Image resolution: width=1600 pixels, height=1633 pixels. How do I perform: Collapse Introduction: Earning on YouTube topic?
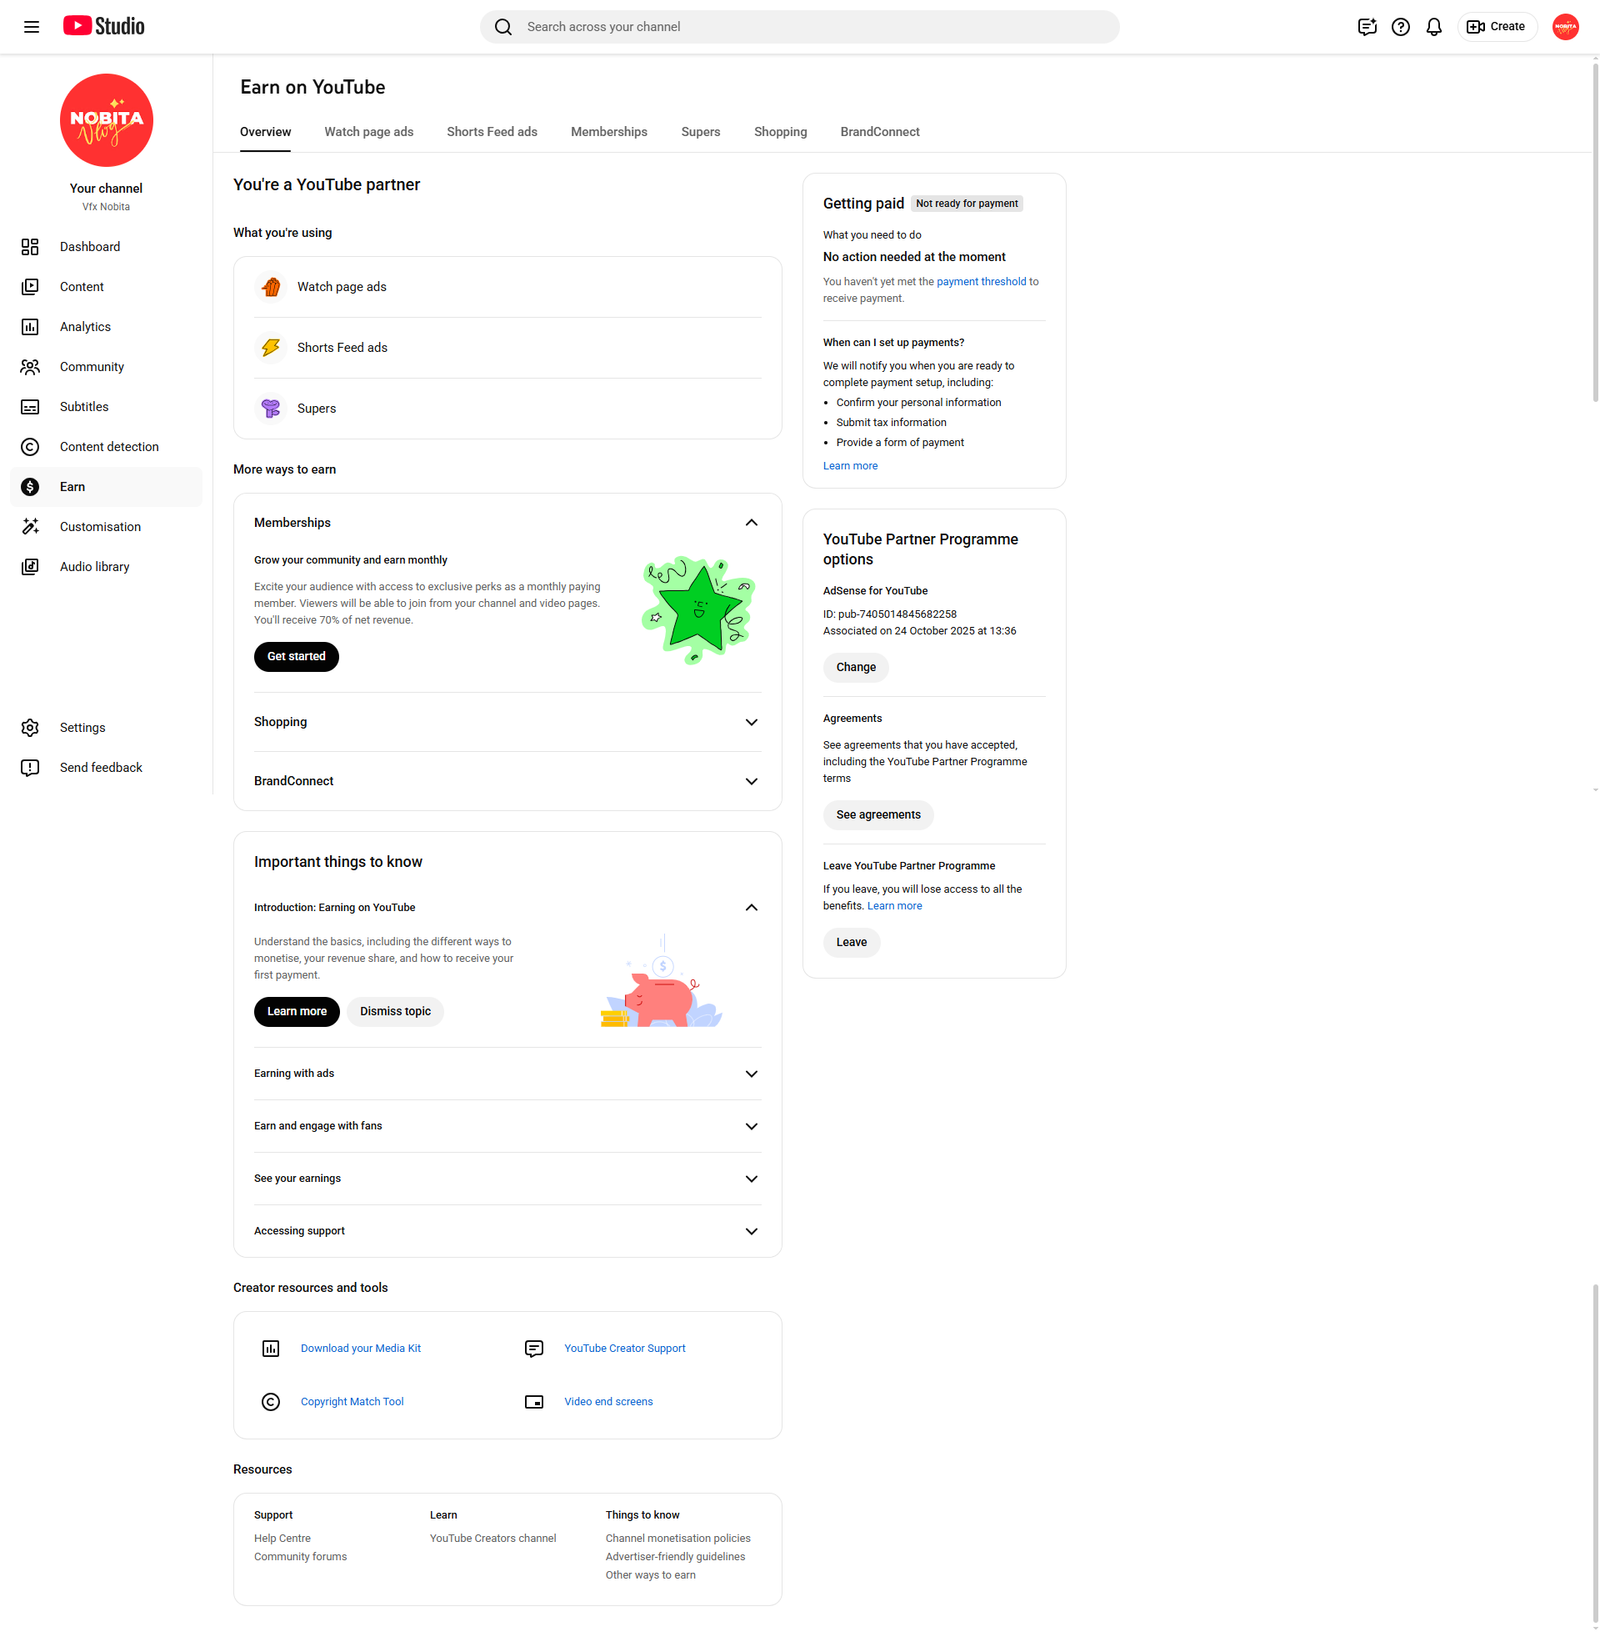(751, 908)
